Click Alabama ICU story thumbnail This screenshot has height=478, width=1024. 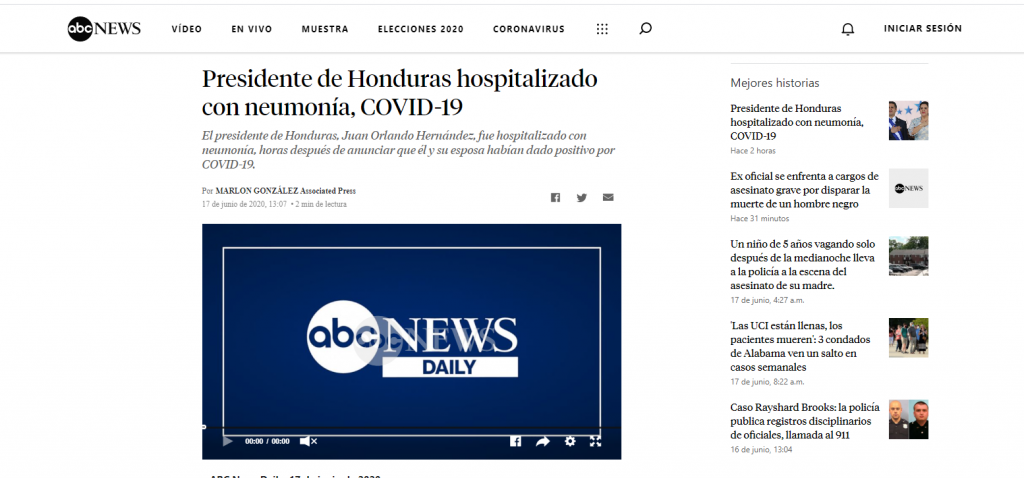pos(908,338)
